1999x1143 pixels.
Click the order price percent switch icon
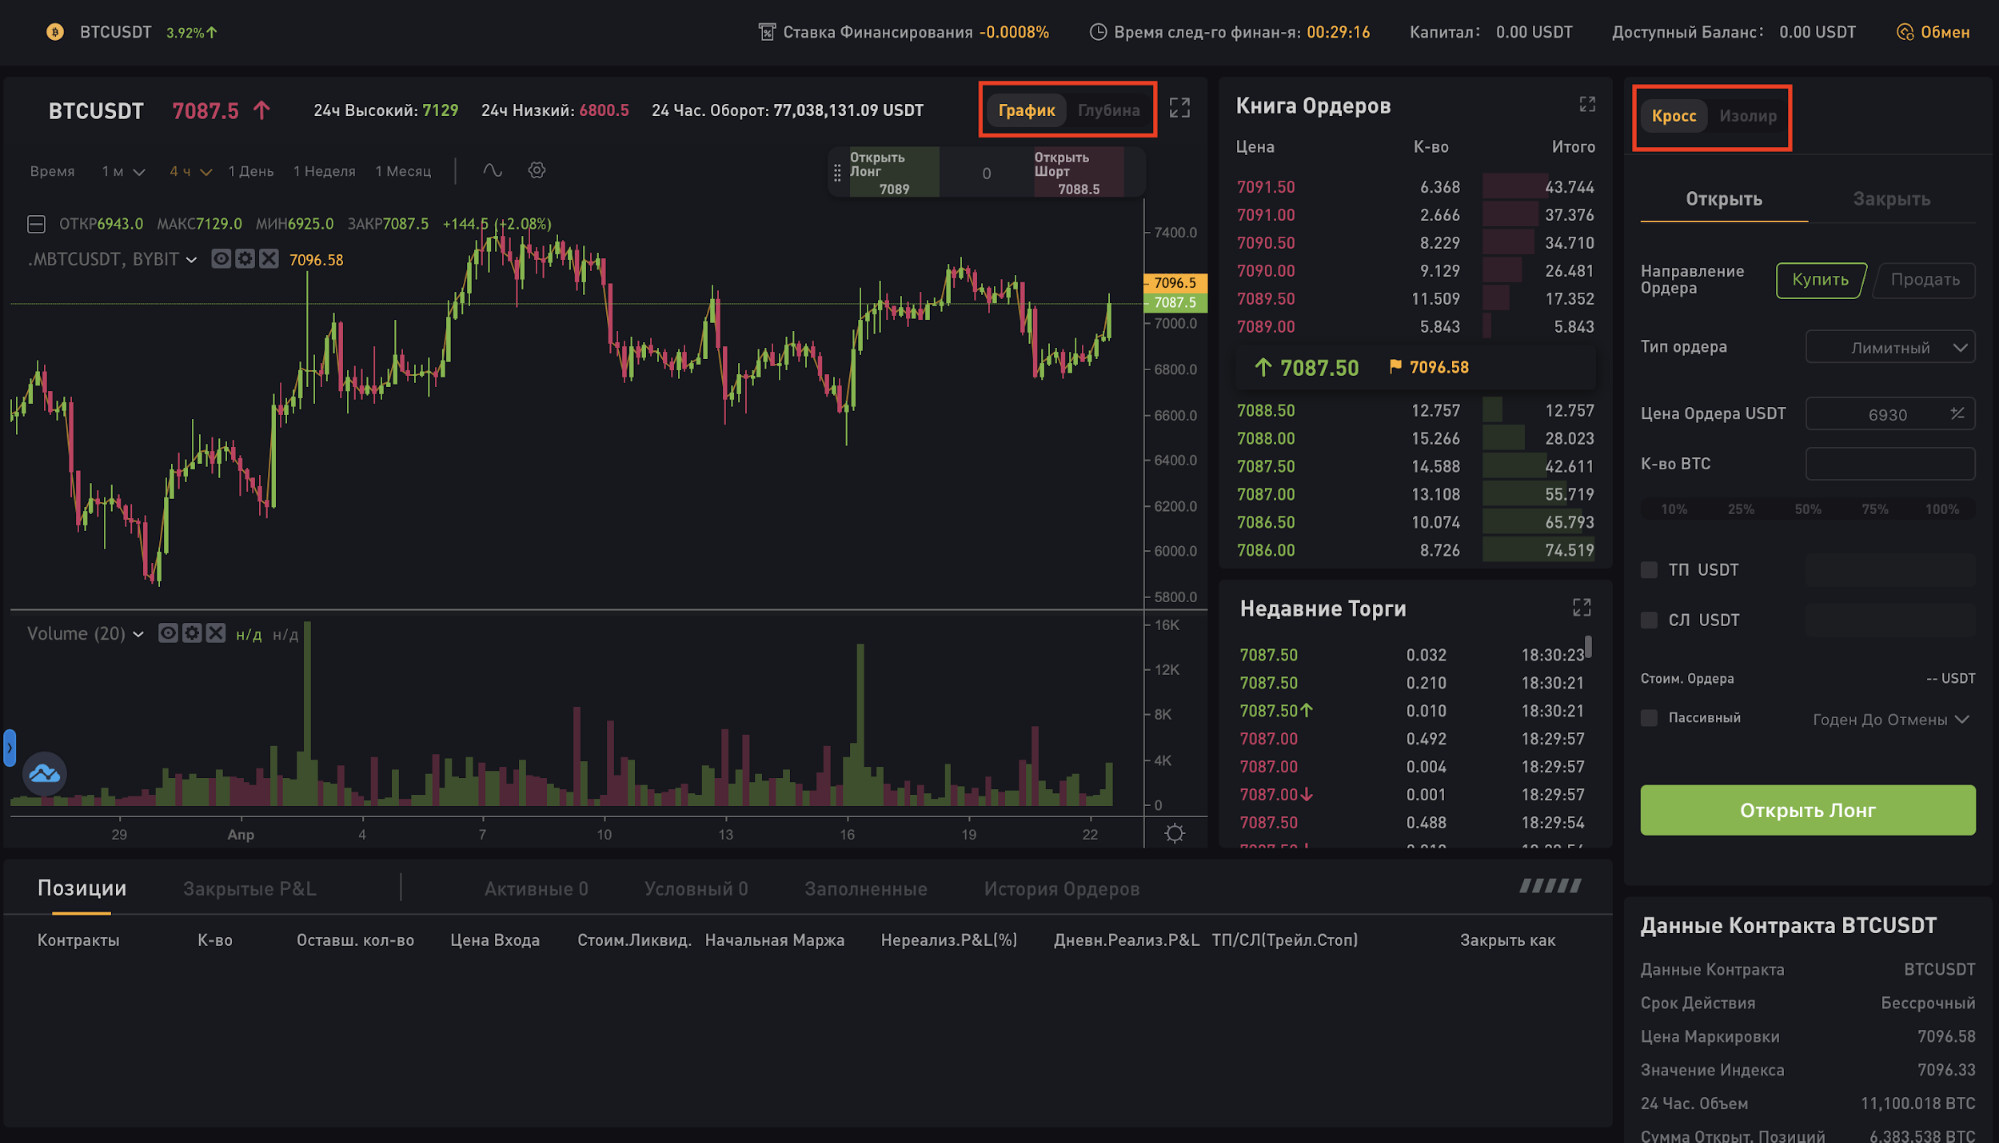(1957, 413)
